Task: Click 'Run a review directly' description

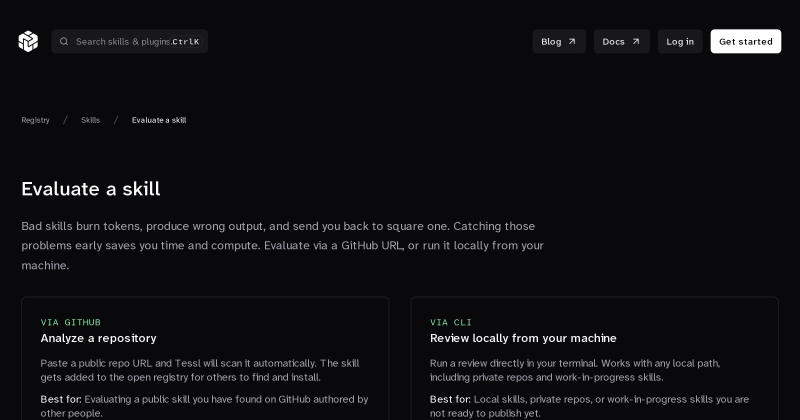Action: [x=575, y=370]
